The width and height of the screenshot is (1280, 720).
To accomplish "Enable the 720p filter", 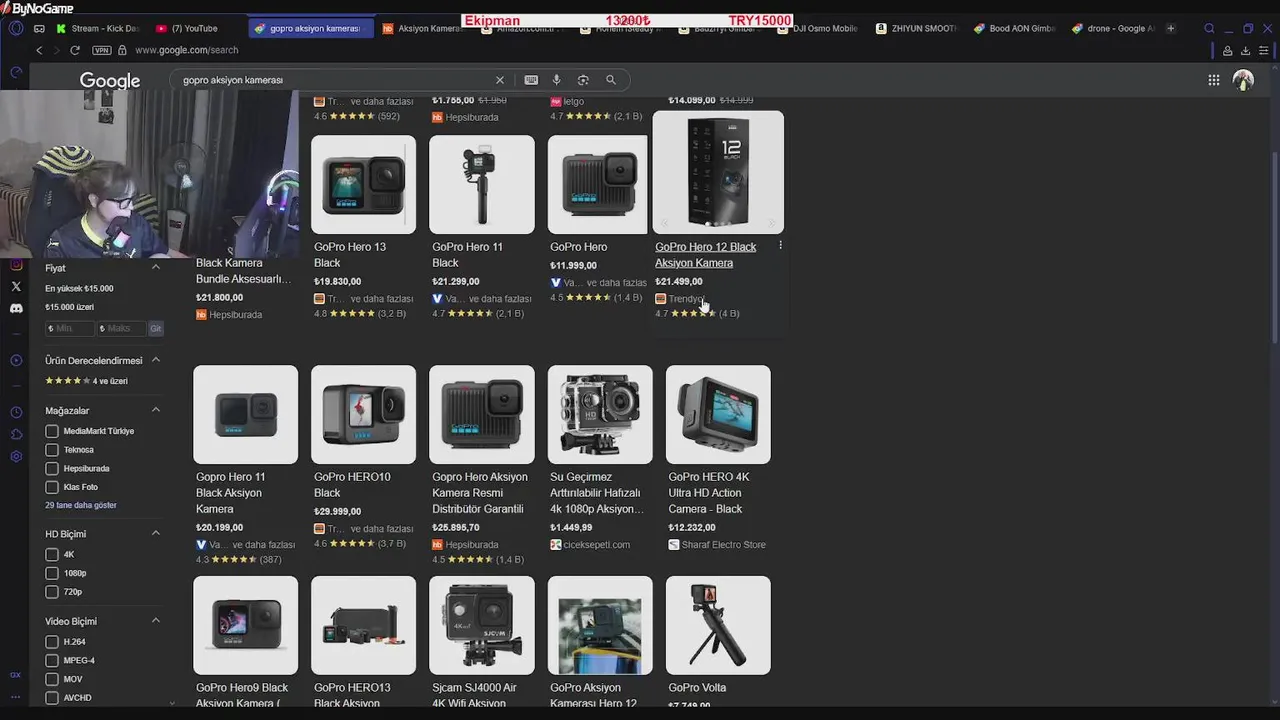I will click(x=52, y=592).
